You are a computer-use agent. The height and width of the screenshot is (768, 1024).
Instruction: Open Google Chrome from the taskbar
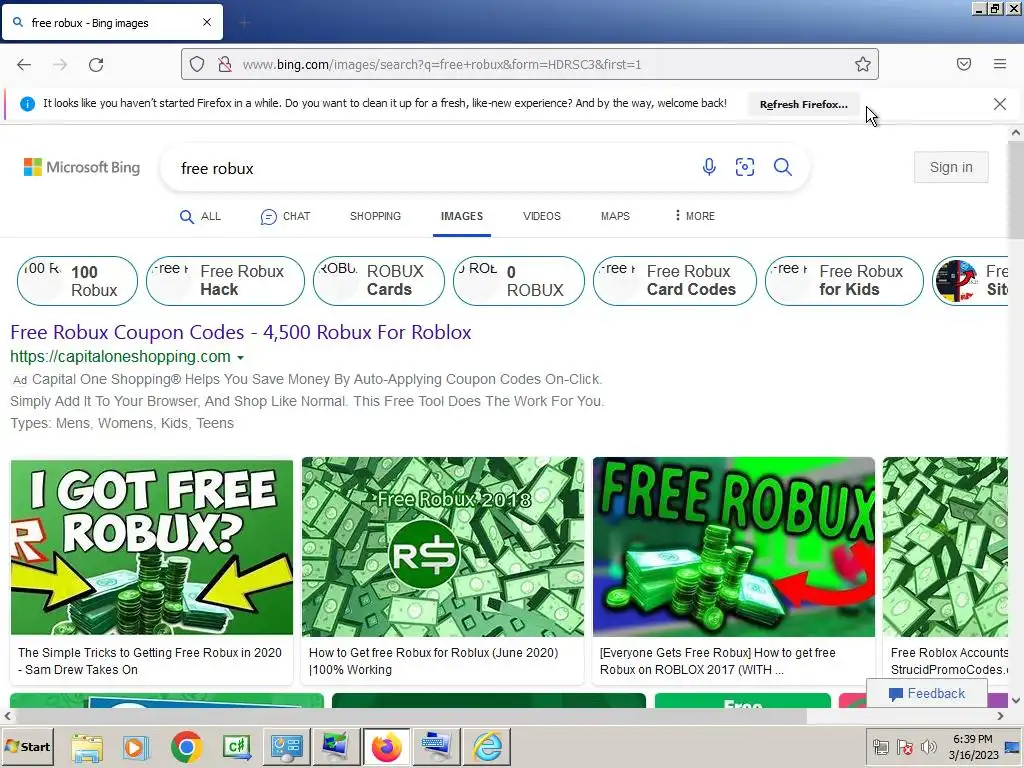[x=186, y=747]
